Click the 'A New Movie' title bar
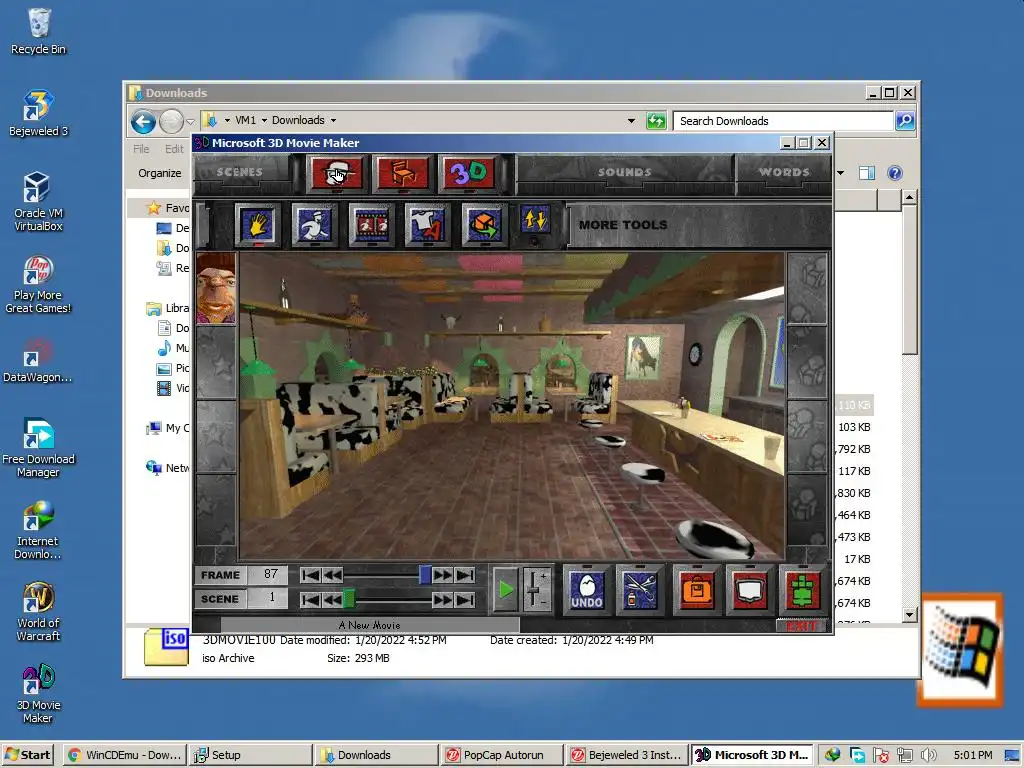Viewport: 1024px width, 768px height. pos(370,625)
